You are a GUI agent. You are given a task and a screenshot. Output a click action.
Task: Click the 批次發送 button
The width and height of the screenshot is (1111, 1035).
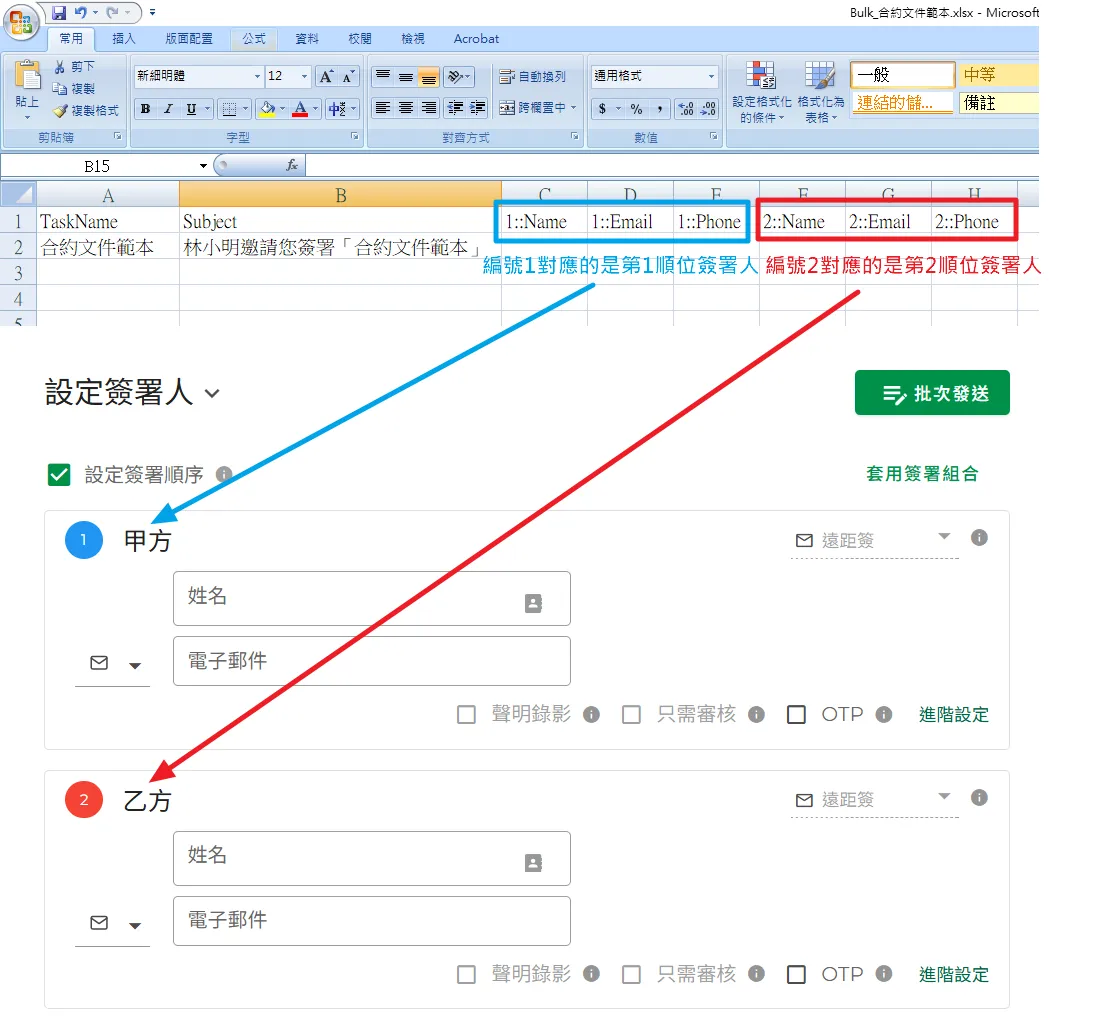[x=932, y=393]
